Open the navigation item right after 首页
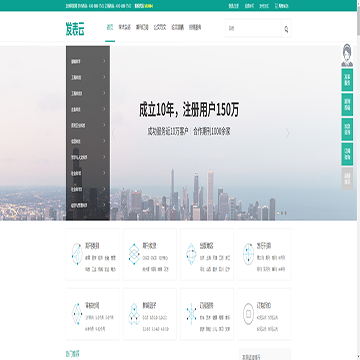This screenshot has width=360, height=360. pos(125,27)
